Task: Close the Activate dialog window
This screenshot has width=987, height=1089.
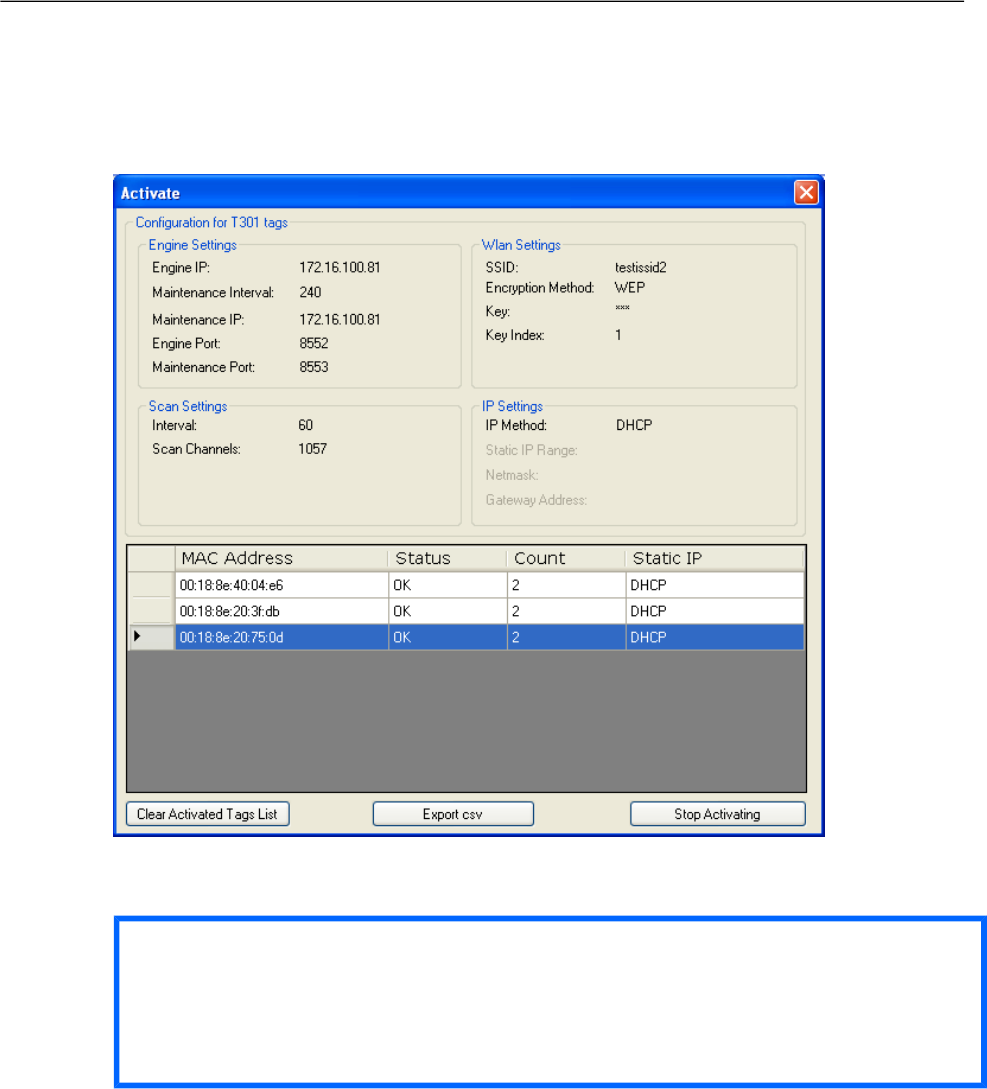Action: coord(806,192)
